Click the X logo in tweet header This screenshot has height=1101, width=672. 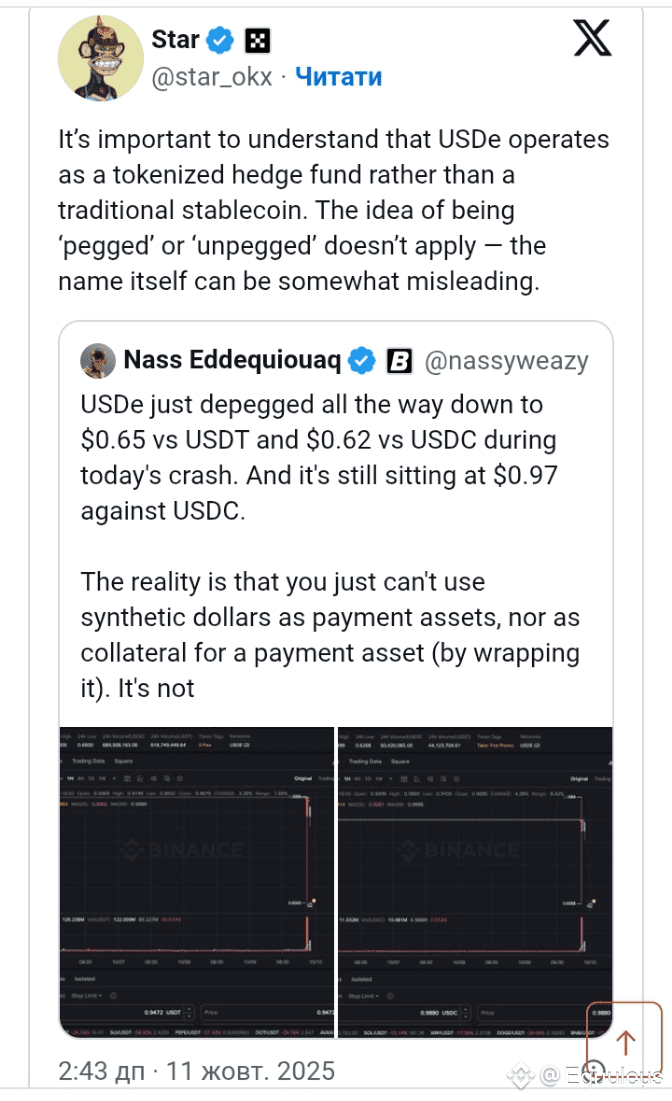(x=593, y=41)
